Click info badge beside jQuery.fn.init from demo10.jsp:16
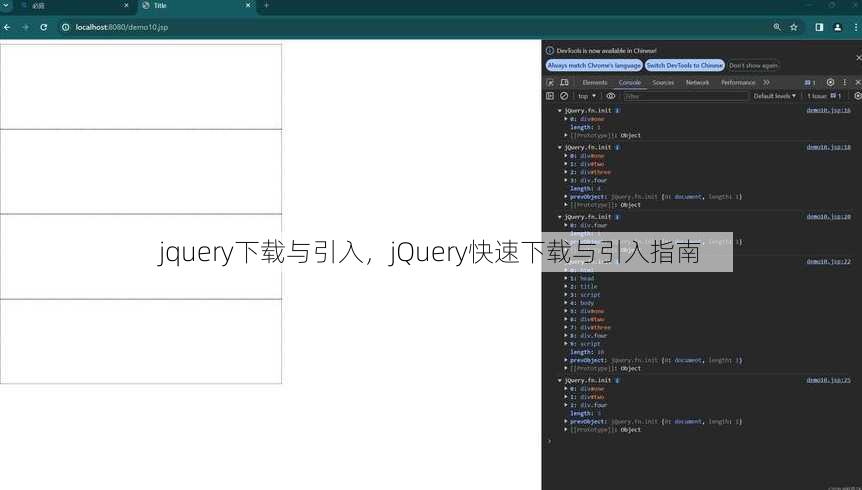Image resolution: width=862 pixels, height=490 pixels. tap(617, 111)
